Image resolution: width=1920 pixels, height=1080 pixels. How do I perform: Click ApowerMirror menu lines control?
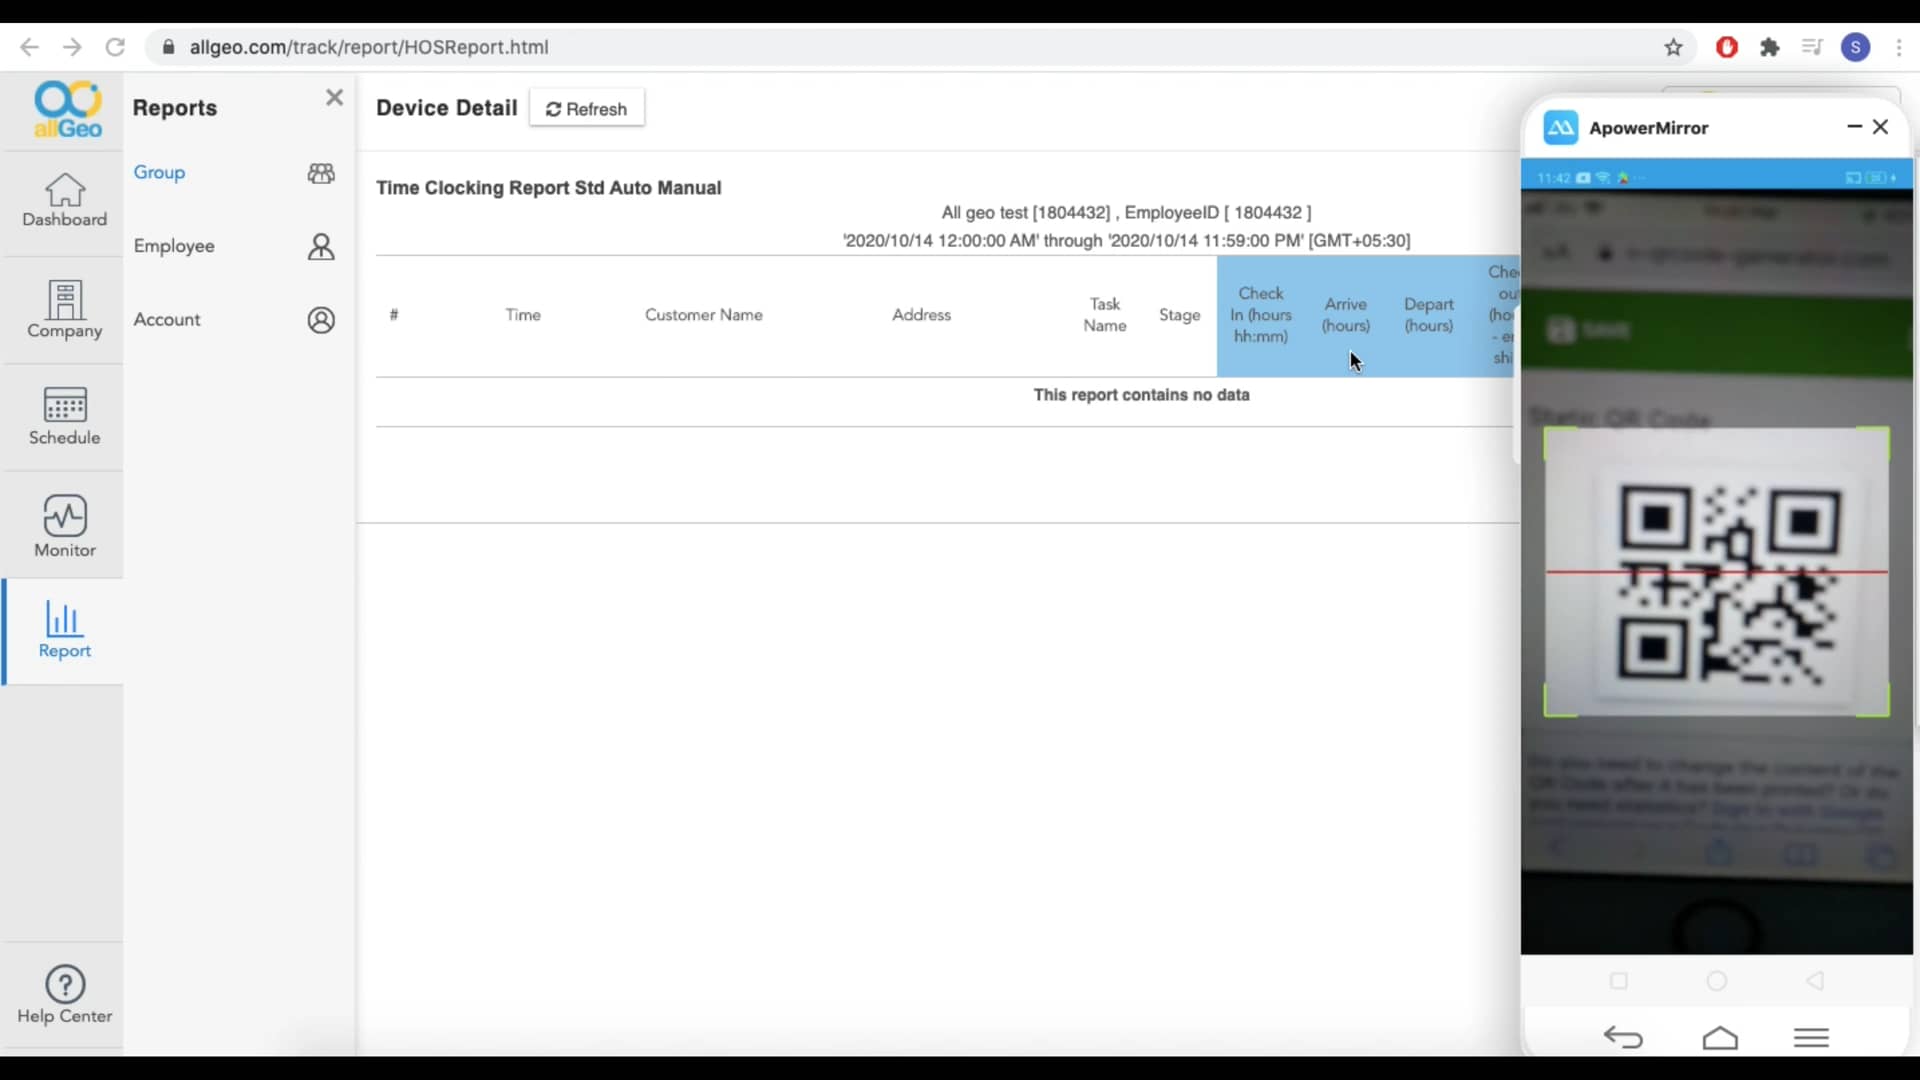1811,1037
